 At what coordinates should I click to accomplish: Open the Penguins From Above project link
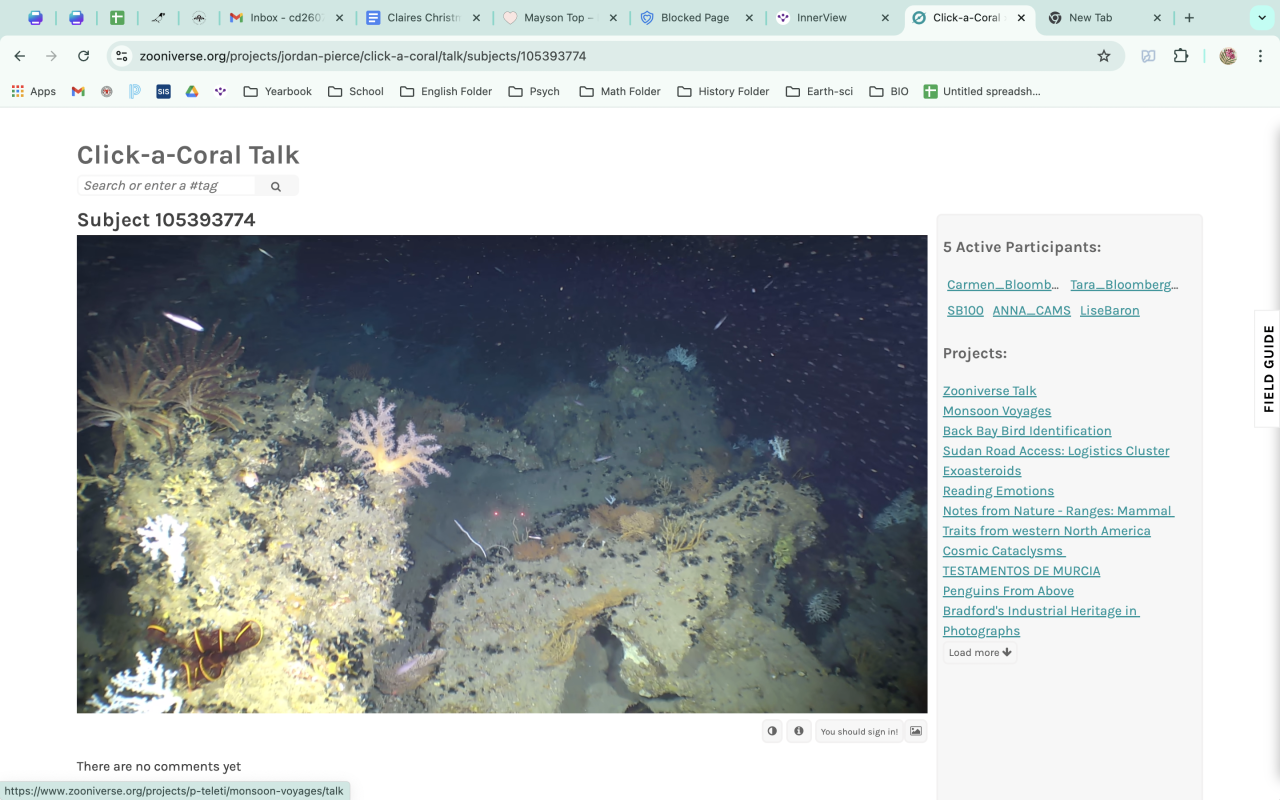pyautogui.click(x=1008, y=591)
